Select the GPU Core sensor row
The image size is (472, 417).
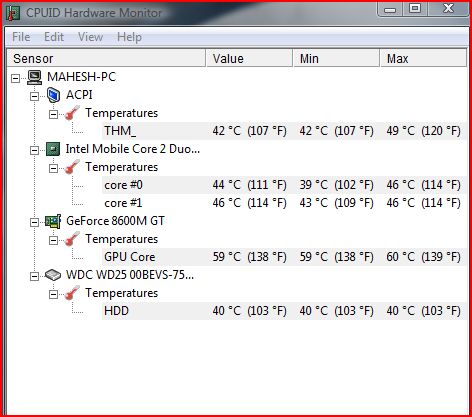pos(284,257)
